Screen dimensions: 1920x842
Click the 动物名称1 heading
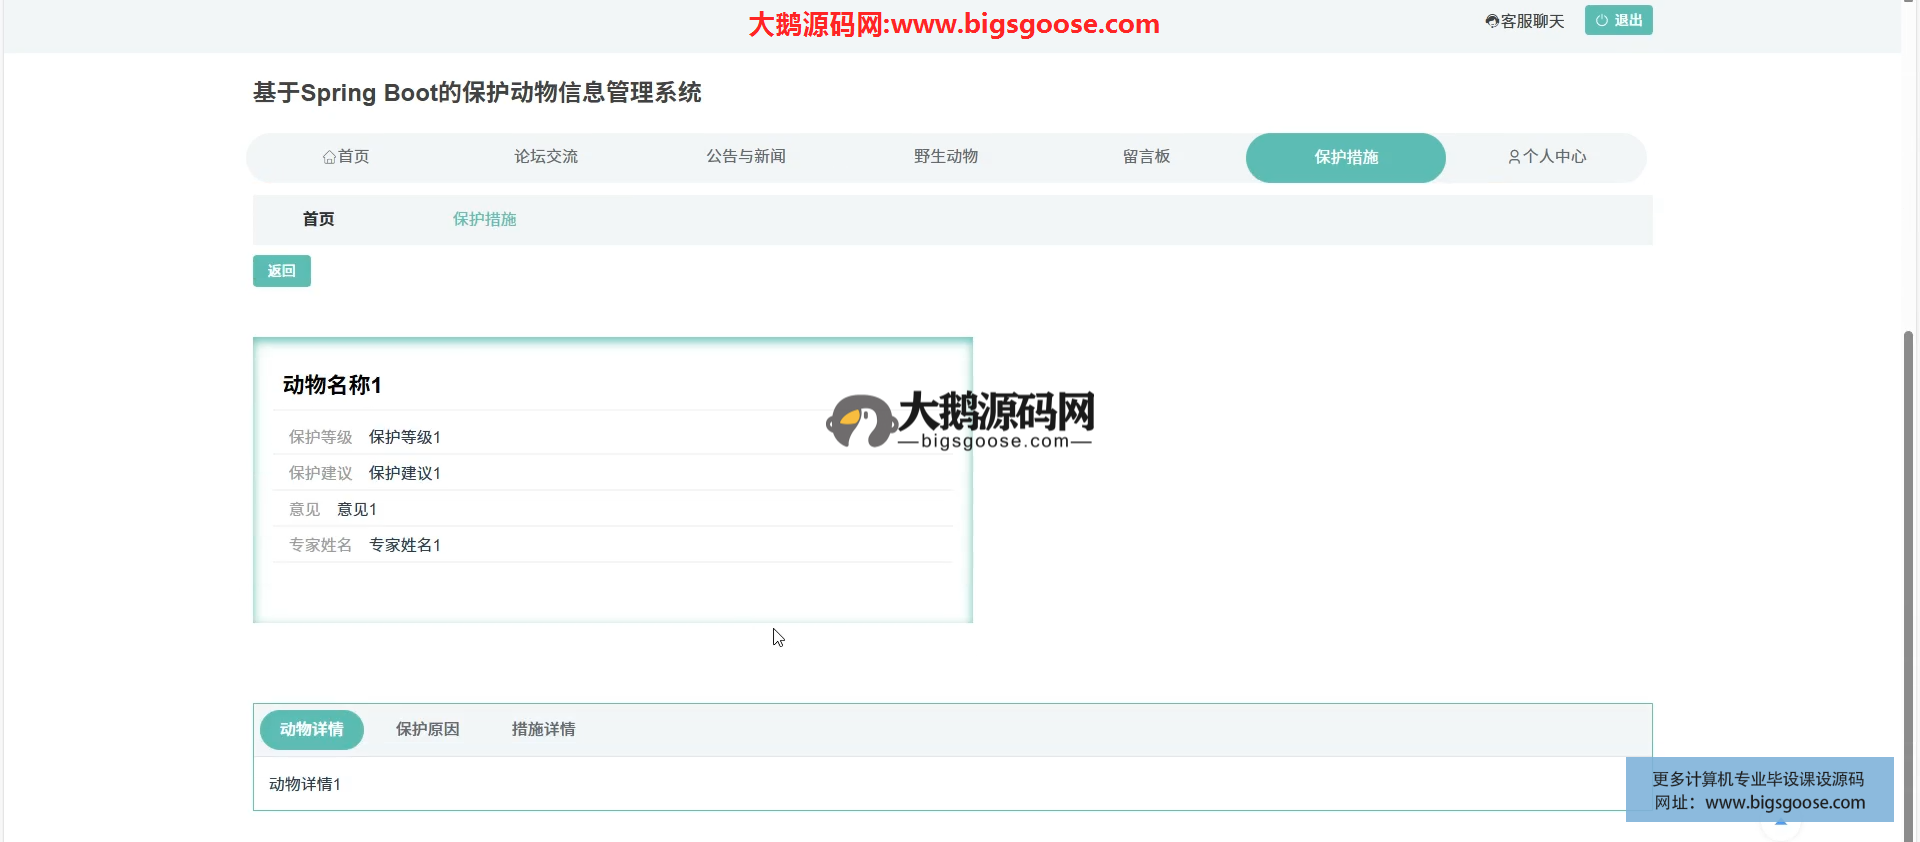coord(332,385)
